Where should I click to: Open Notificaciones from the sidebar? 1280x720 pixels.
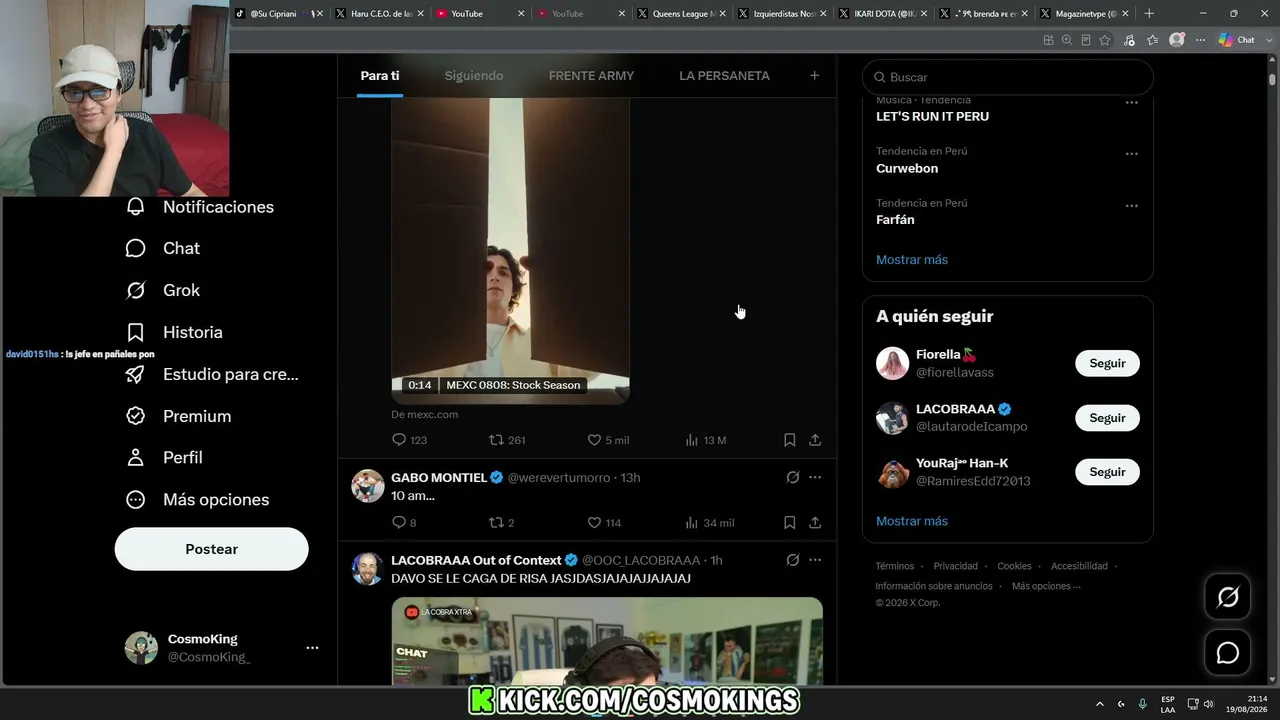pos(200,207)
